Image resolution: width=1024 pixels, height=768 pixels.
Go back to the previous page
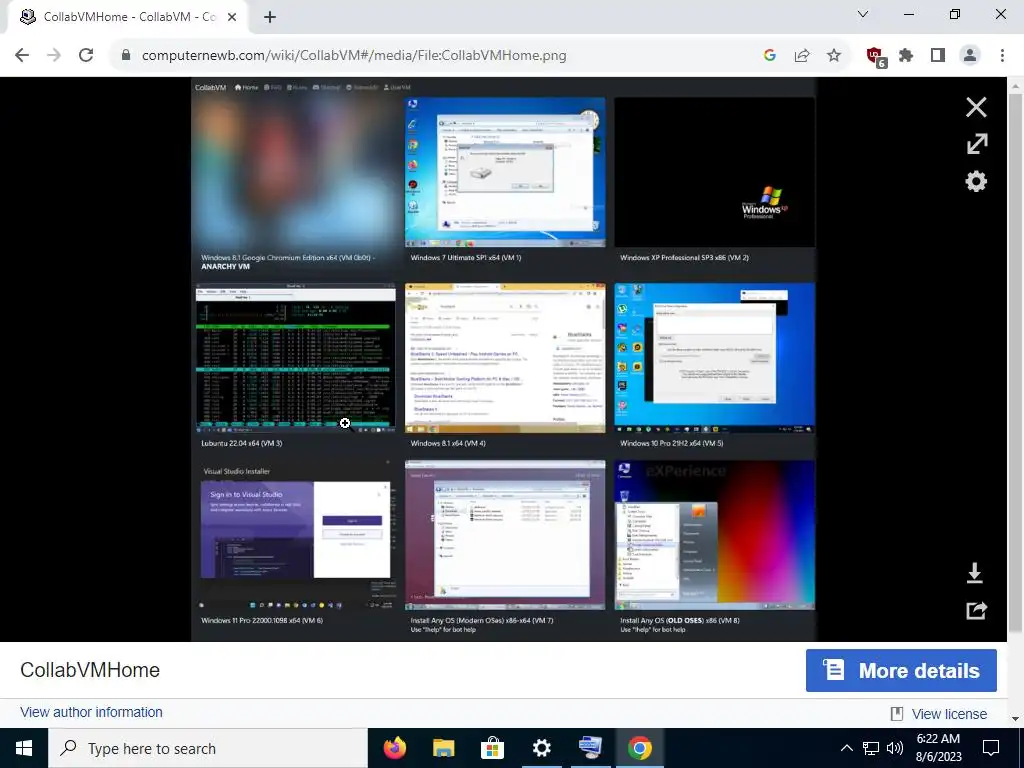(22, 55)
